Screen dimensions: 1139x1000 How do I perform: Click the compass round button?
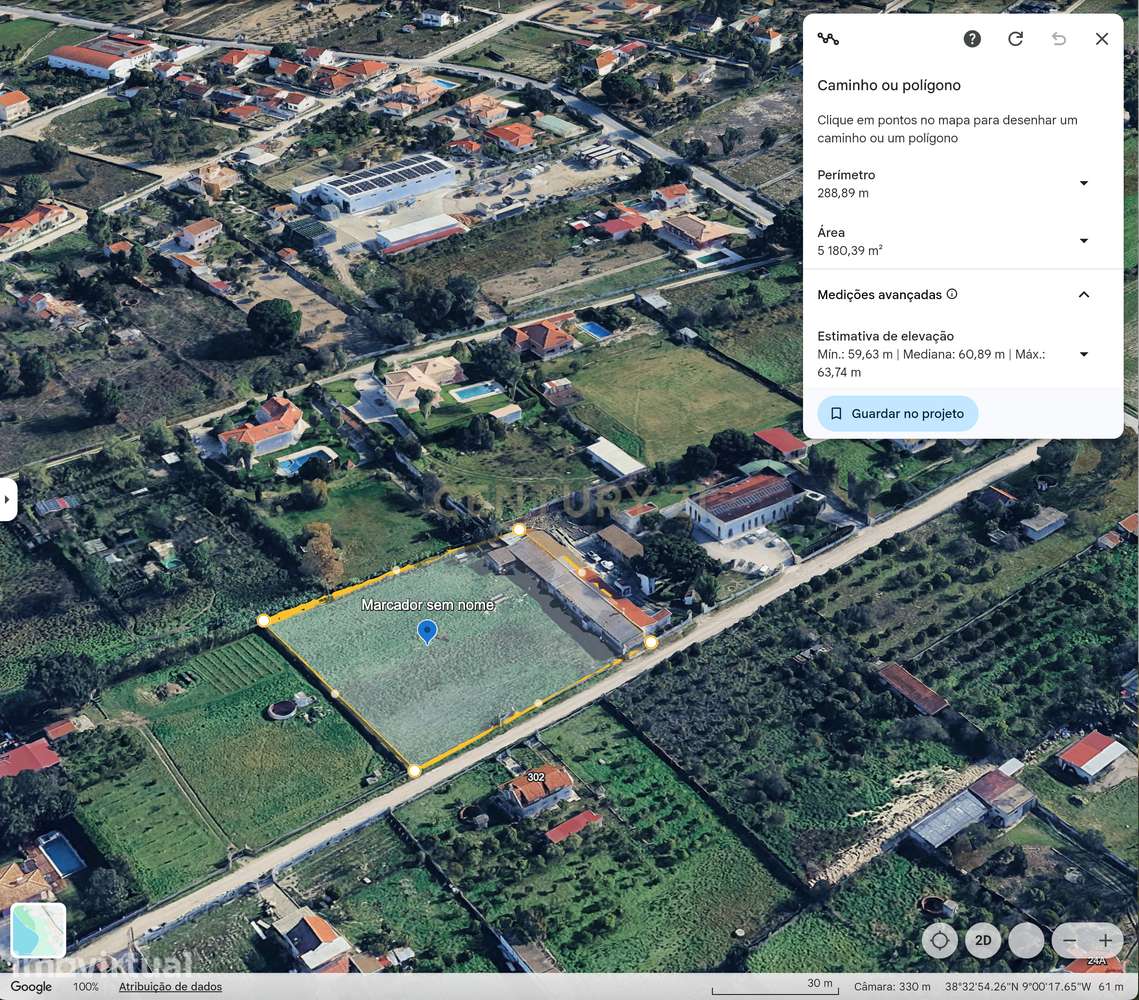pos(1026,940)
